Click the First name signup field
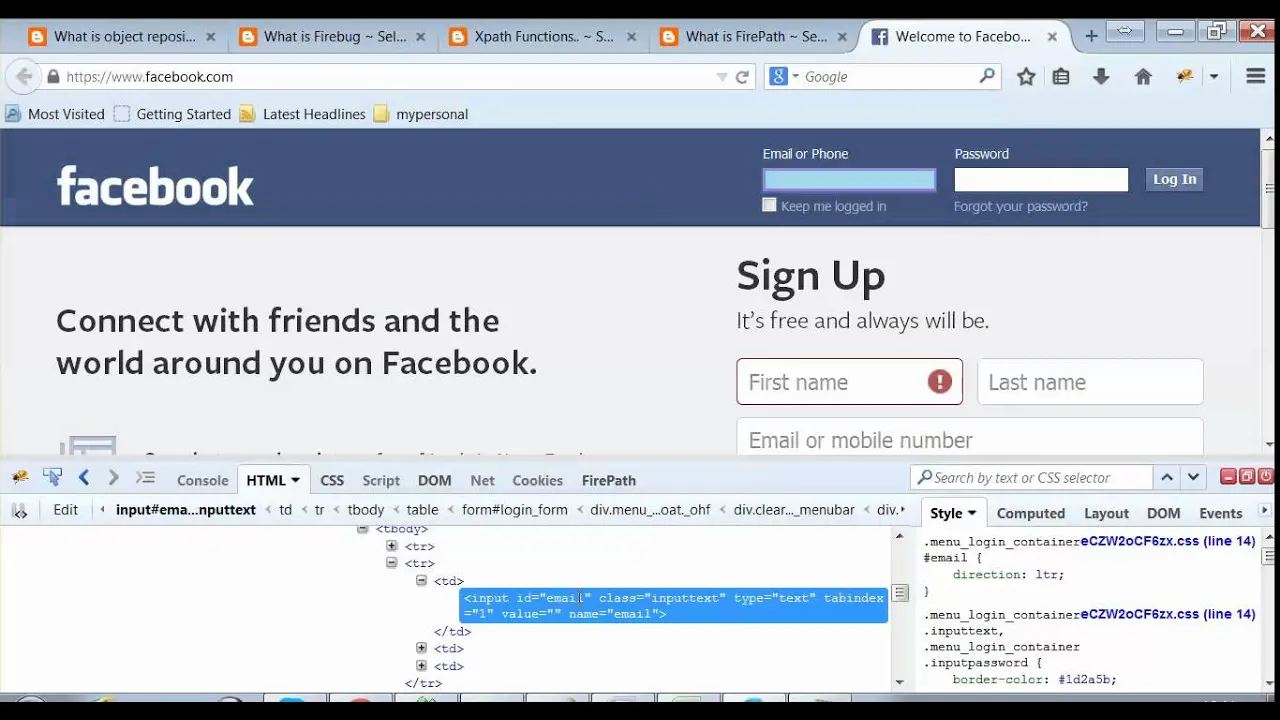 (849, 382)
